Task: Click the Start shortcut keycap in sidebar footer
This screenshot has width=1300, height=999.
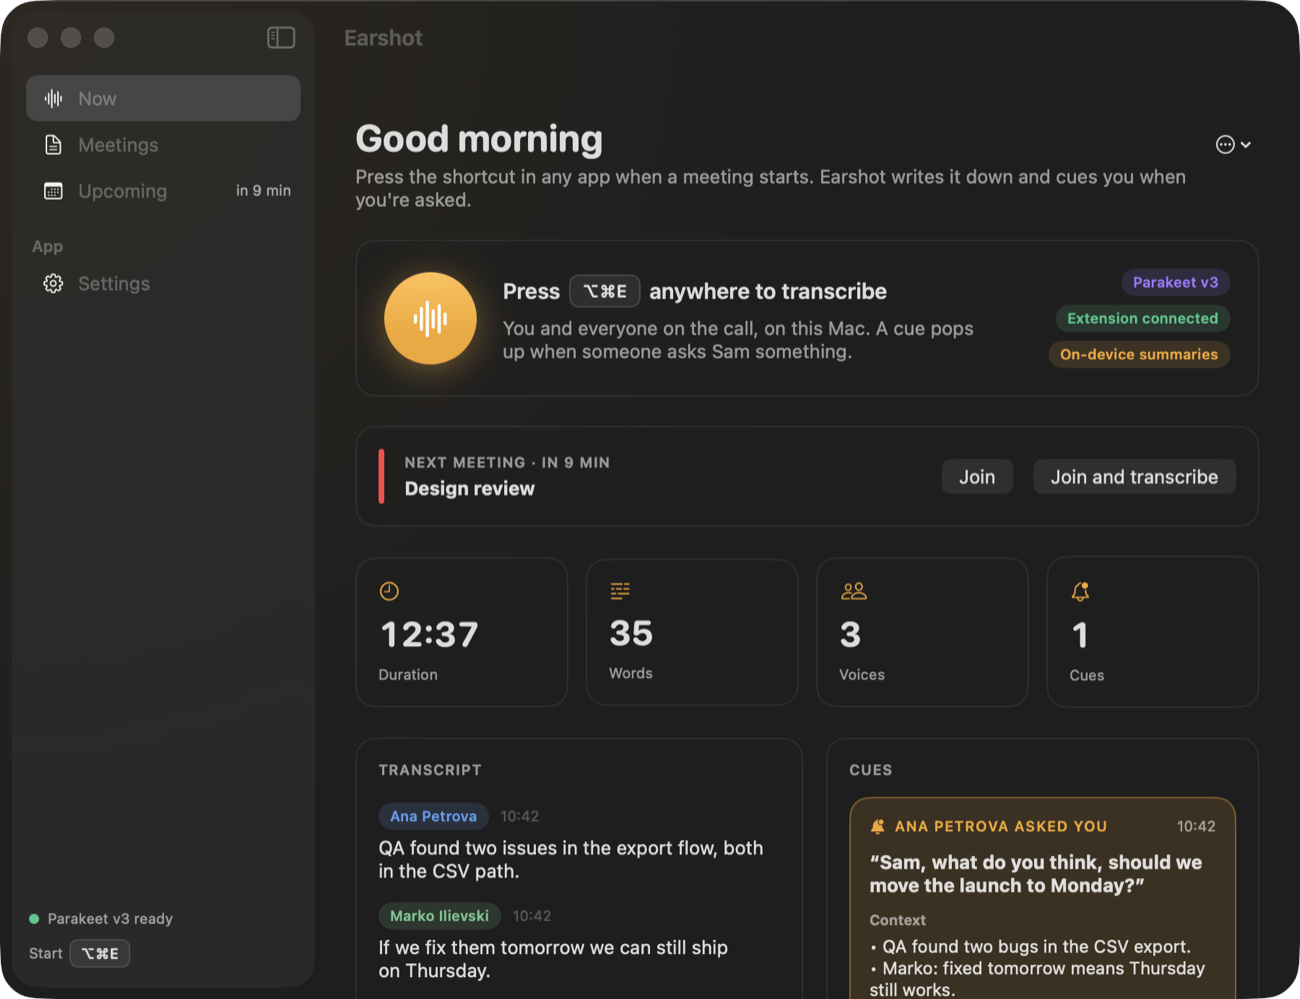Action: pyautogui.click(x=100, y=954)
